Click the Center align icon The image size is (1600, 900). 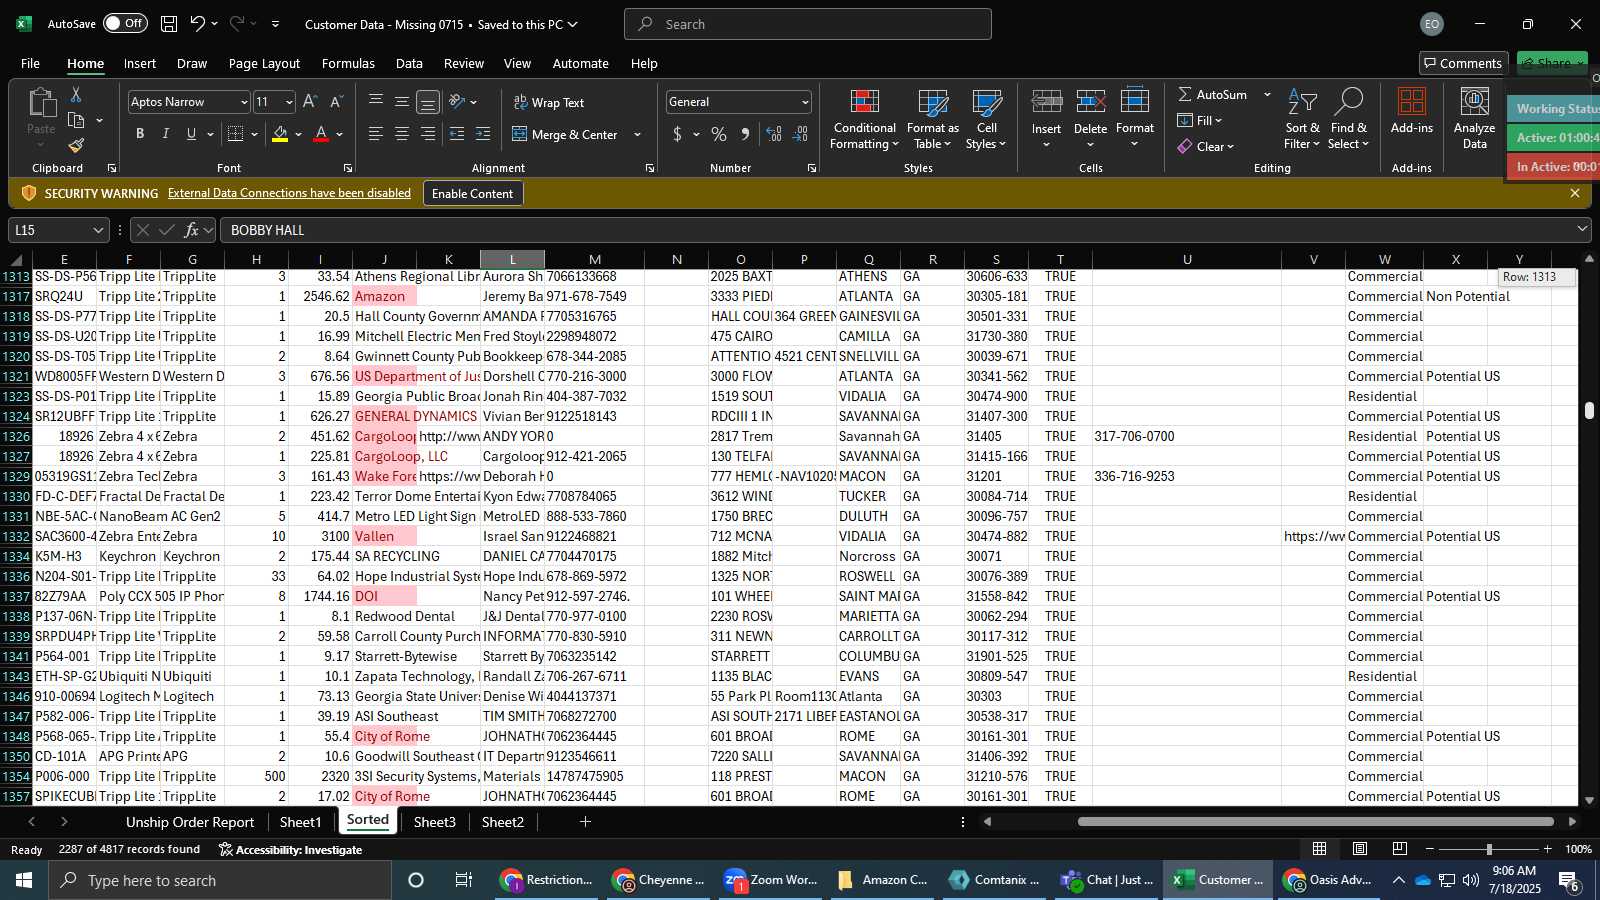[402, 134]
